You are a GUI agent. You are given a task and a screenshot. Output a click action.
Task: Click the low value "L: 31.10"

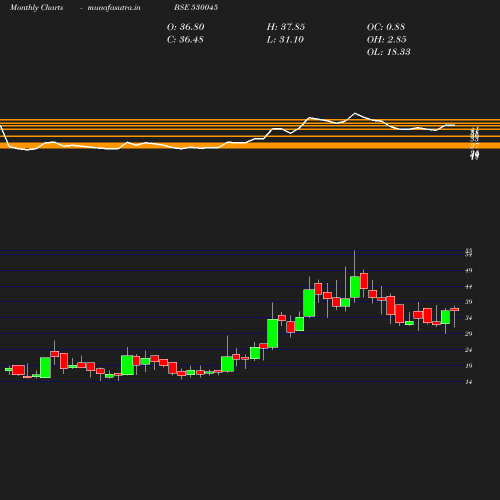coord(285,40)
